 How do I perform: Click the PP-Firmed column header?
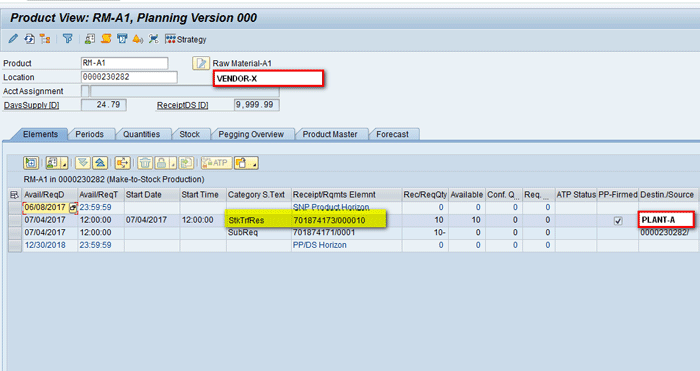point(618,195)
